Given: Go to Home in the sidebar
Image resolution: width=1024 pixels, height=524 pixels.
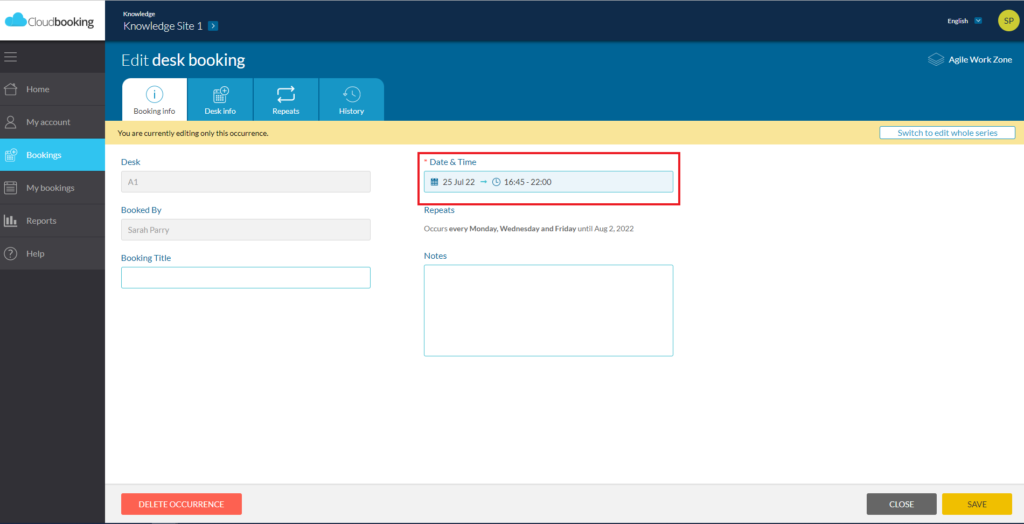Looking at the screenshot, I should [52, 89].
